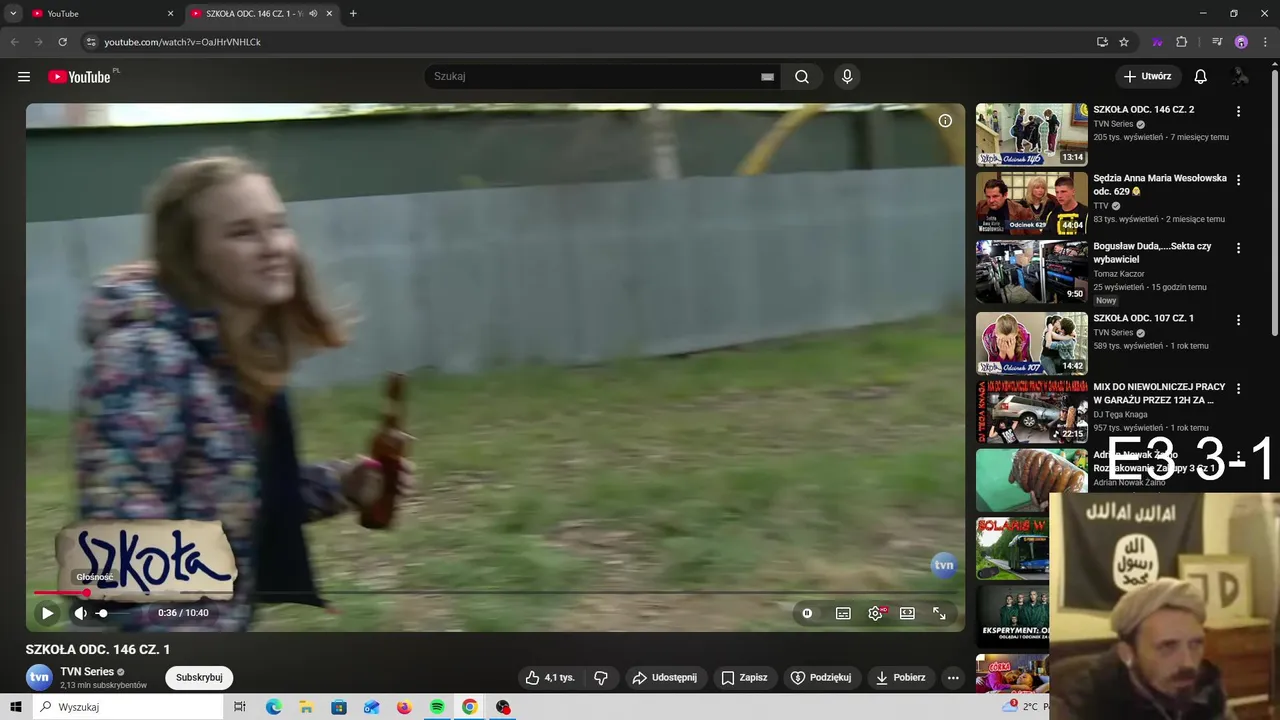Screen dimensions: 1280x720
Task: Open SZKOŁA ODC. 107 CZ. 1 title
Action: [x=1143, y=318]
